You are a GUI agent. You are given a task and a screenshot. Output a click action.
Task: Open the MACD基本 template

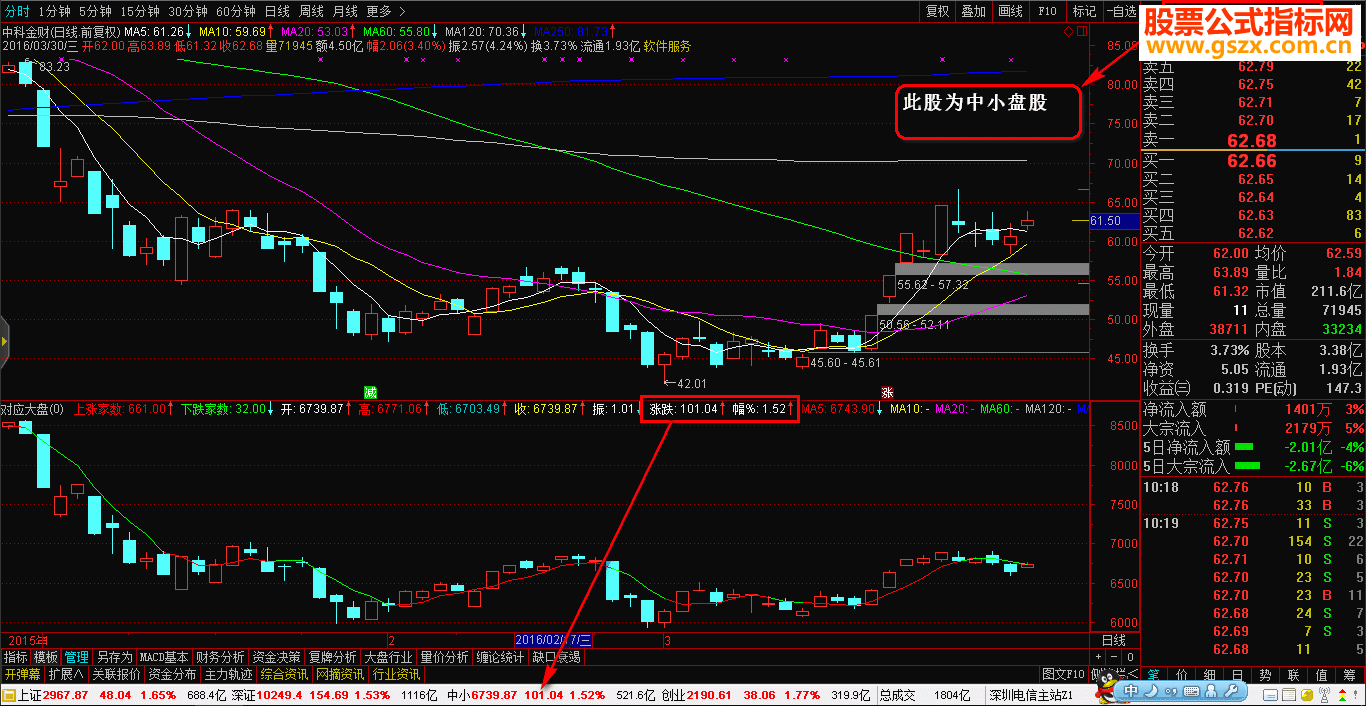tap(164, 657)
